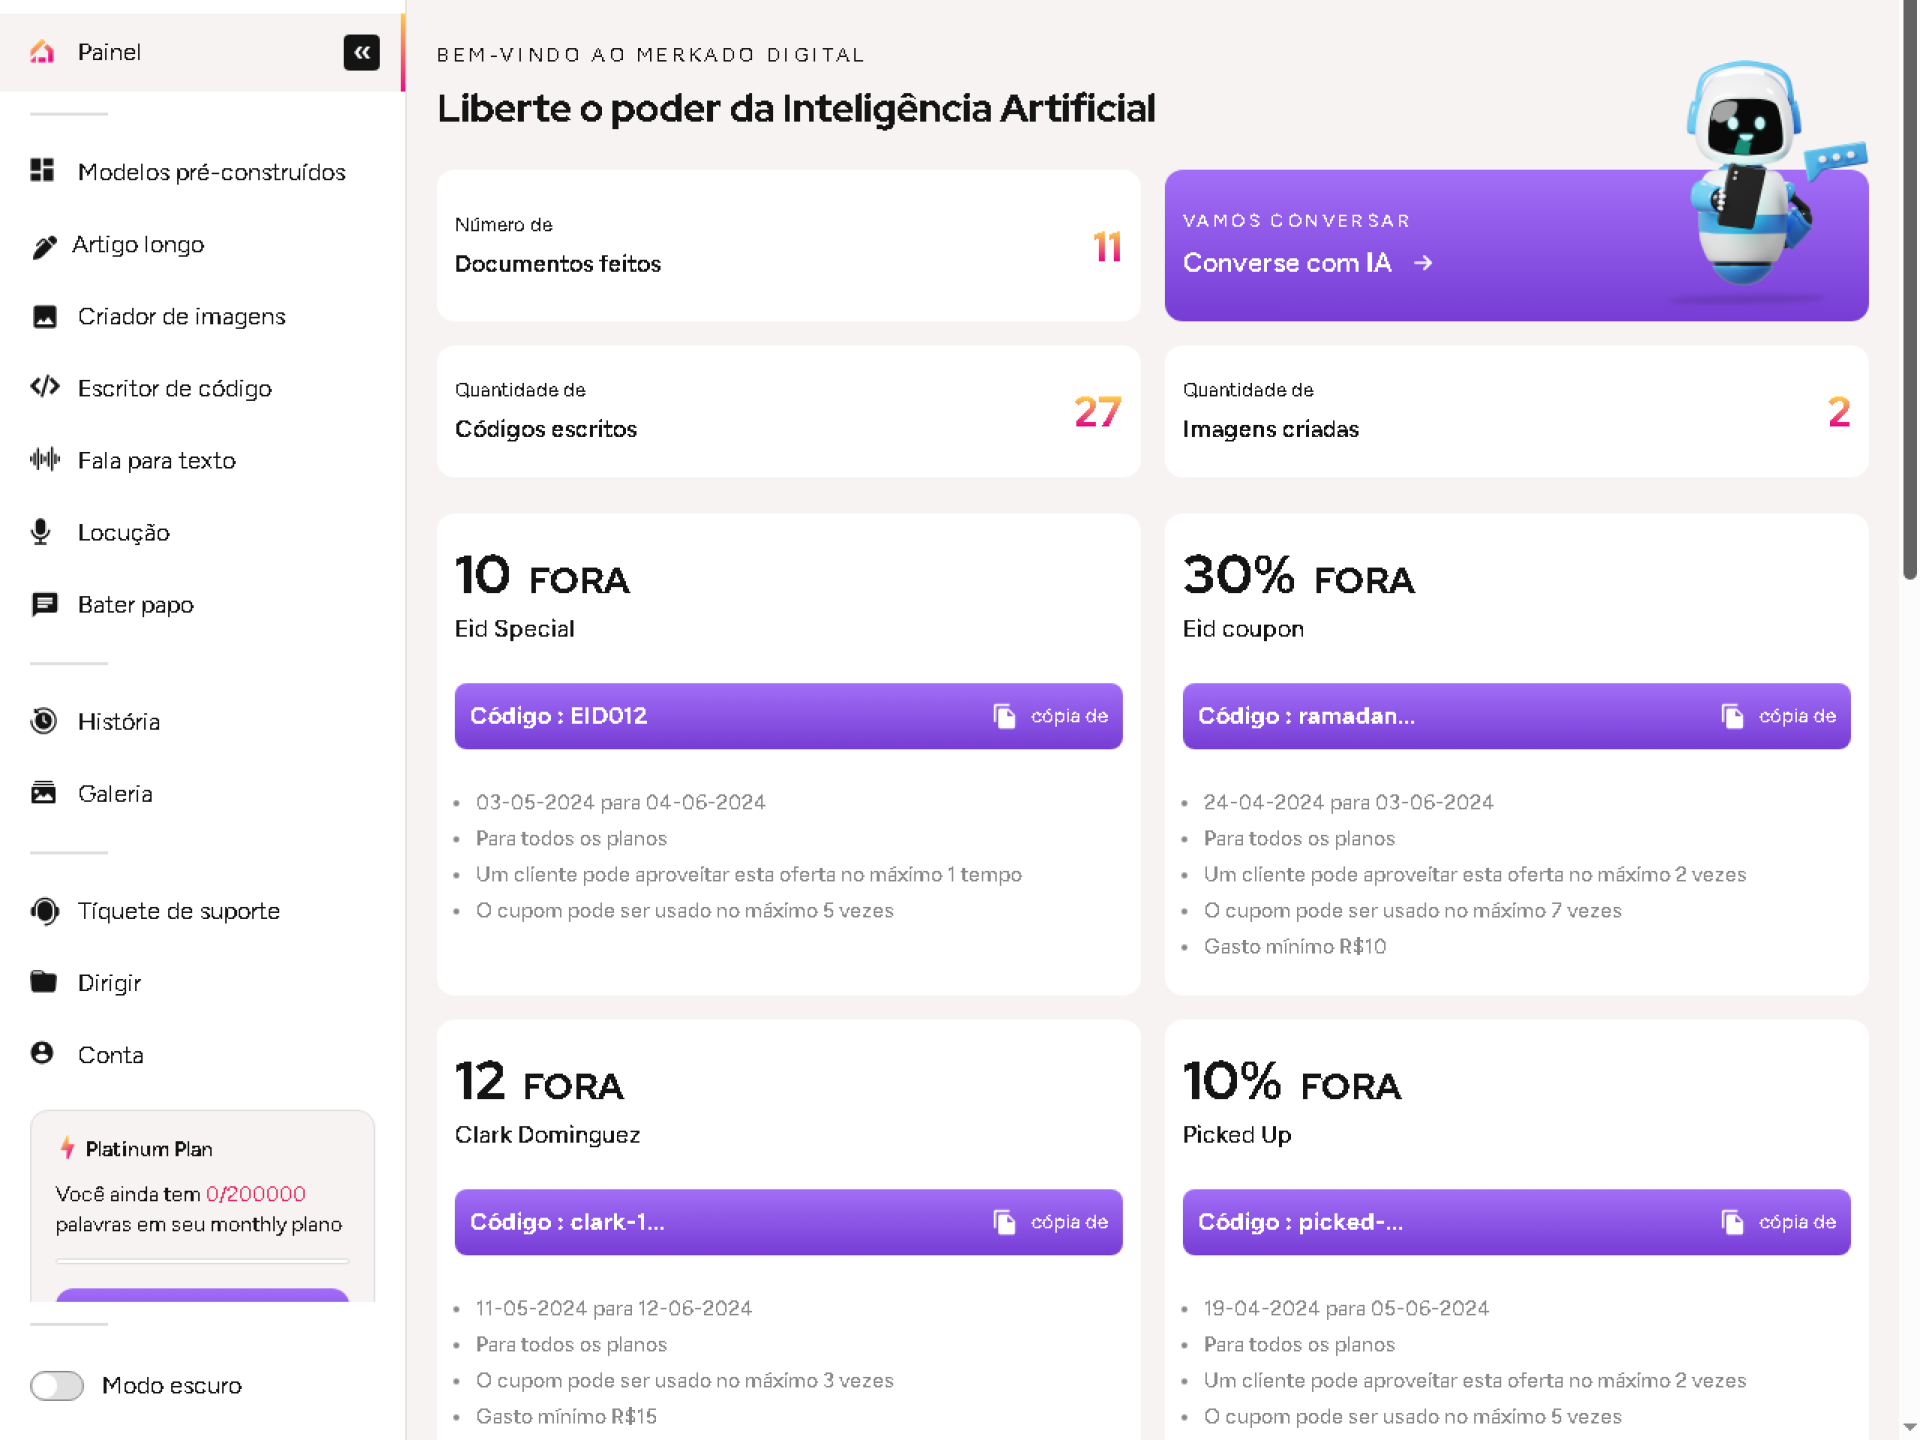Screen dimensions: 1920x1440
Task: Click the Platinum Plan word usage progress bar
Action: [202, 1261]
